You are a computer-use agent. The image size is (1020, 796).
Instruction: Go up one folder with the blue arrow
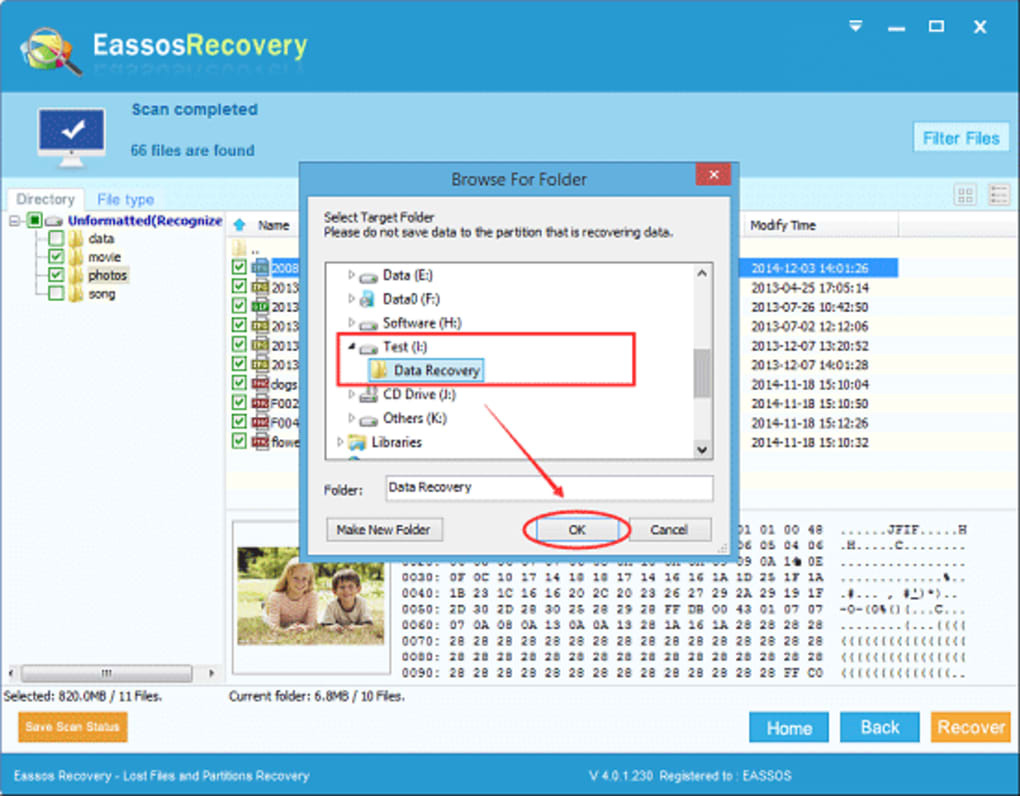point(239,225)
